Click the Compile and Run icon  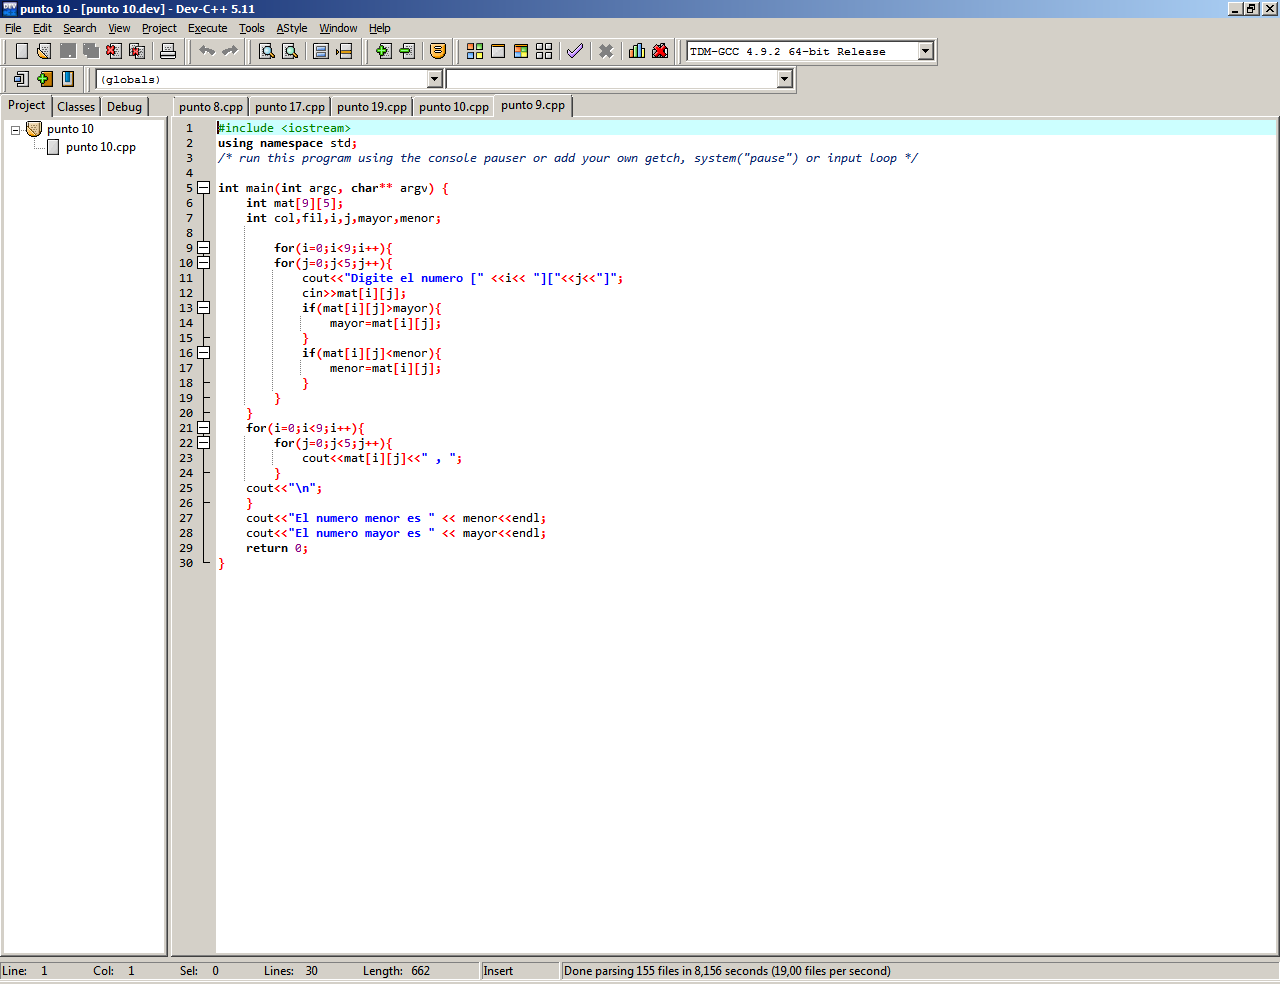coord(521,51)
